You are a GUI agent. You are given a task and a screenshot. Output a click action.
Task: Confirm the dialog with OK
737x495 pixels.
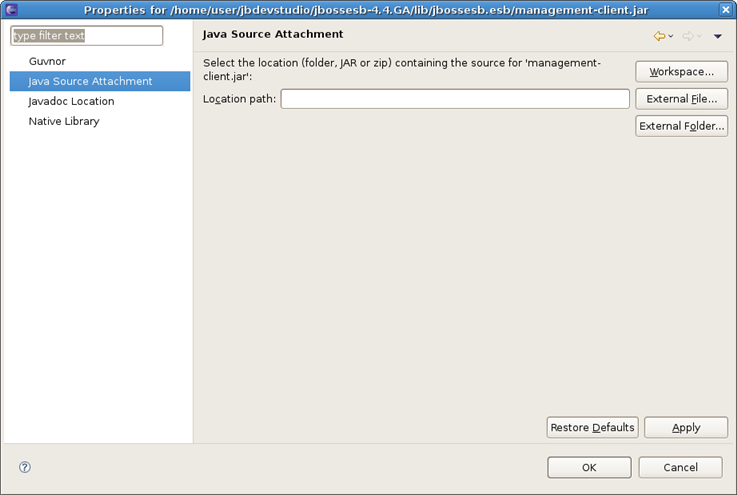[x=589, y=467]
